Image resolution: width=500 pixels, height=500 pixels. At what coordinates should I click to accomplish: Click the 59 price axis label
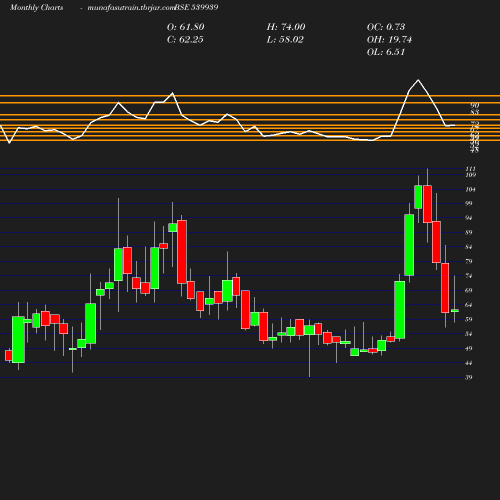click(469, 319)
